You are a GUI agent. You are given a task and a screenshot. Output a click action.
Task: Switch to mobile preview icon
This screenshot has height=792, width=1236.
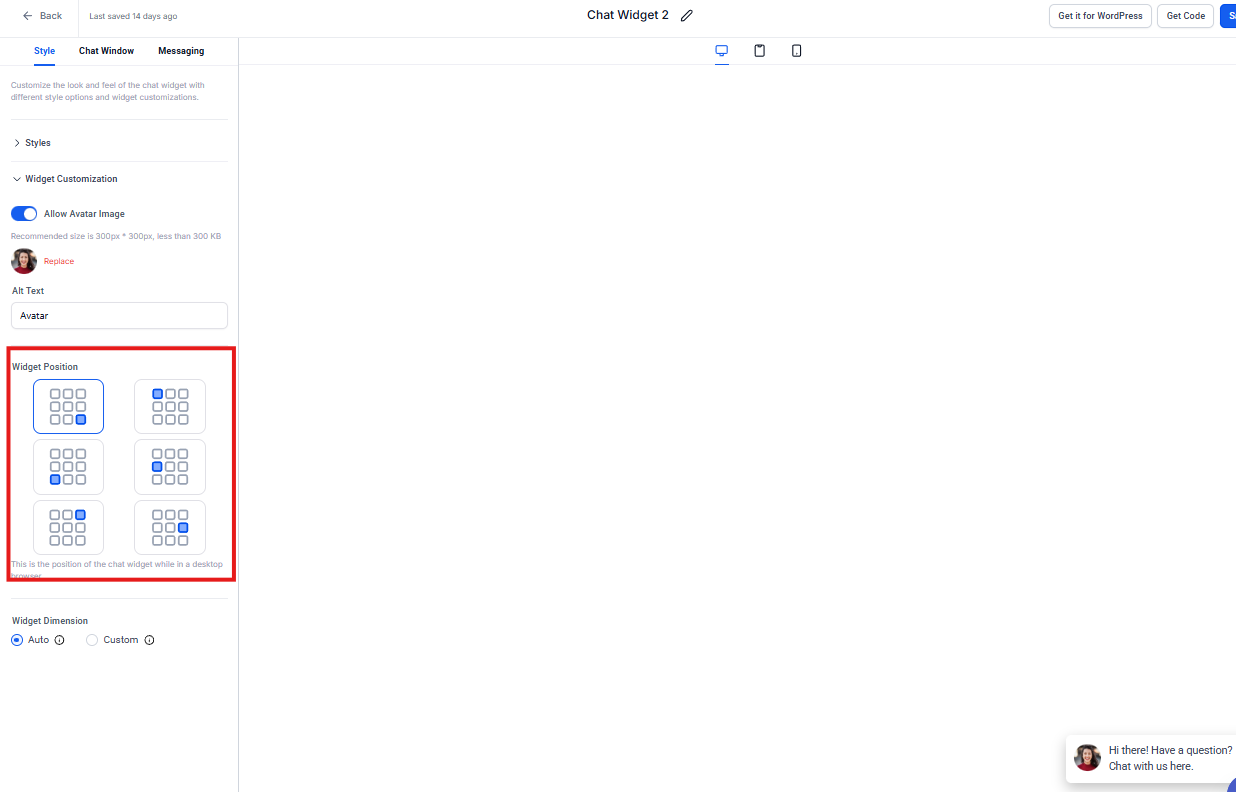pyautogui.click(x=797, y=51)
